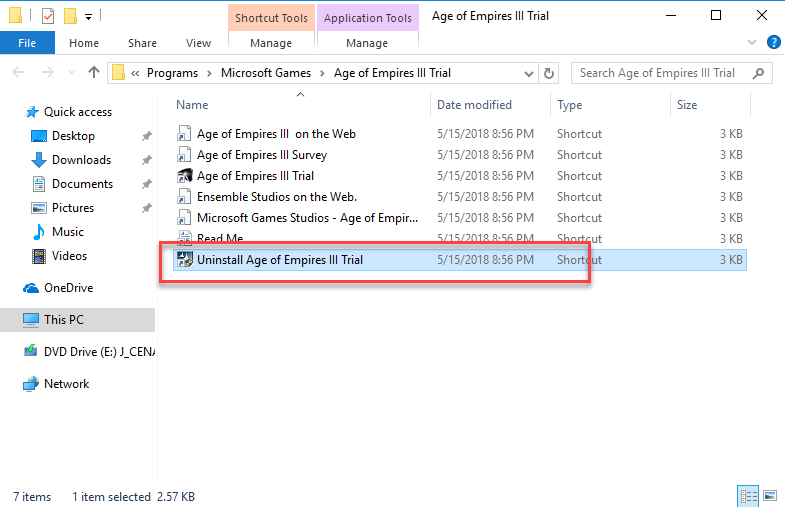
Task: Click the pin icon next to Documents
Action: coord(146,184)
